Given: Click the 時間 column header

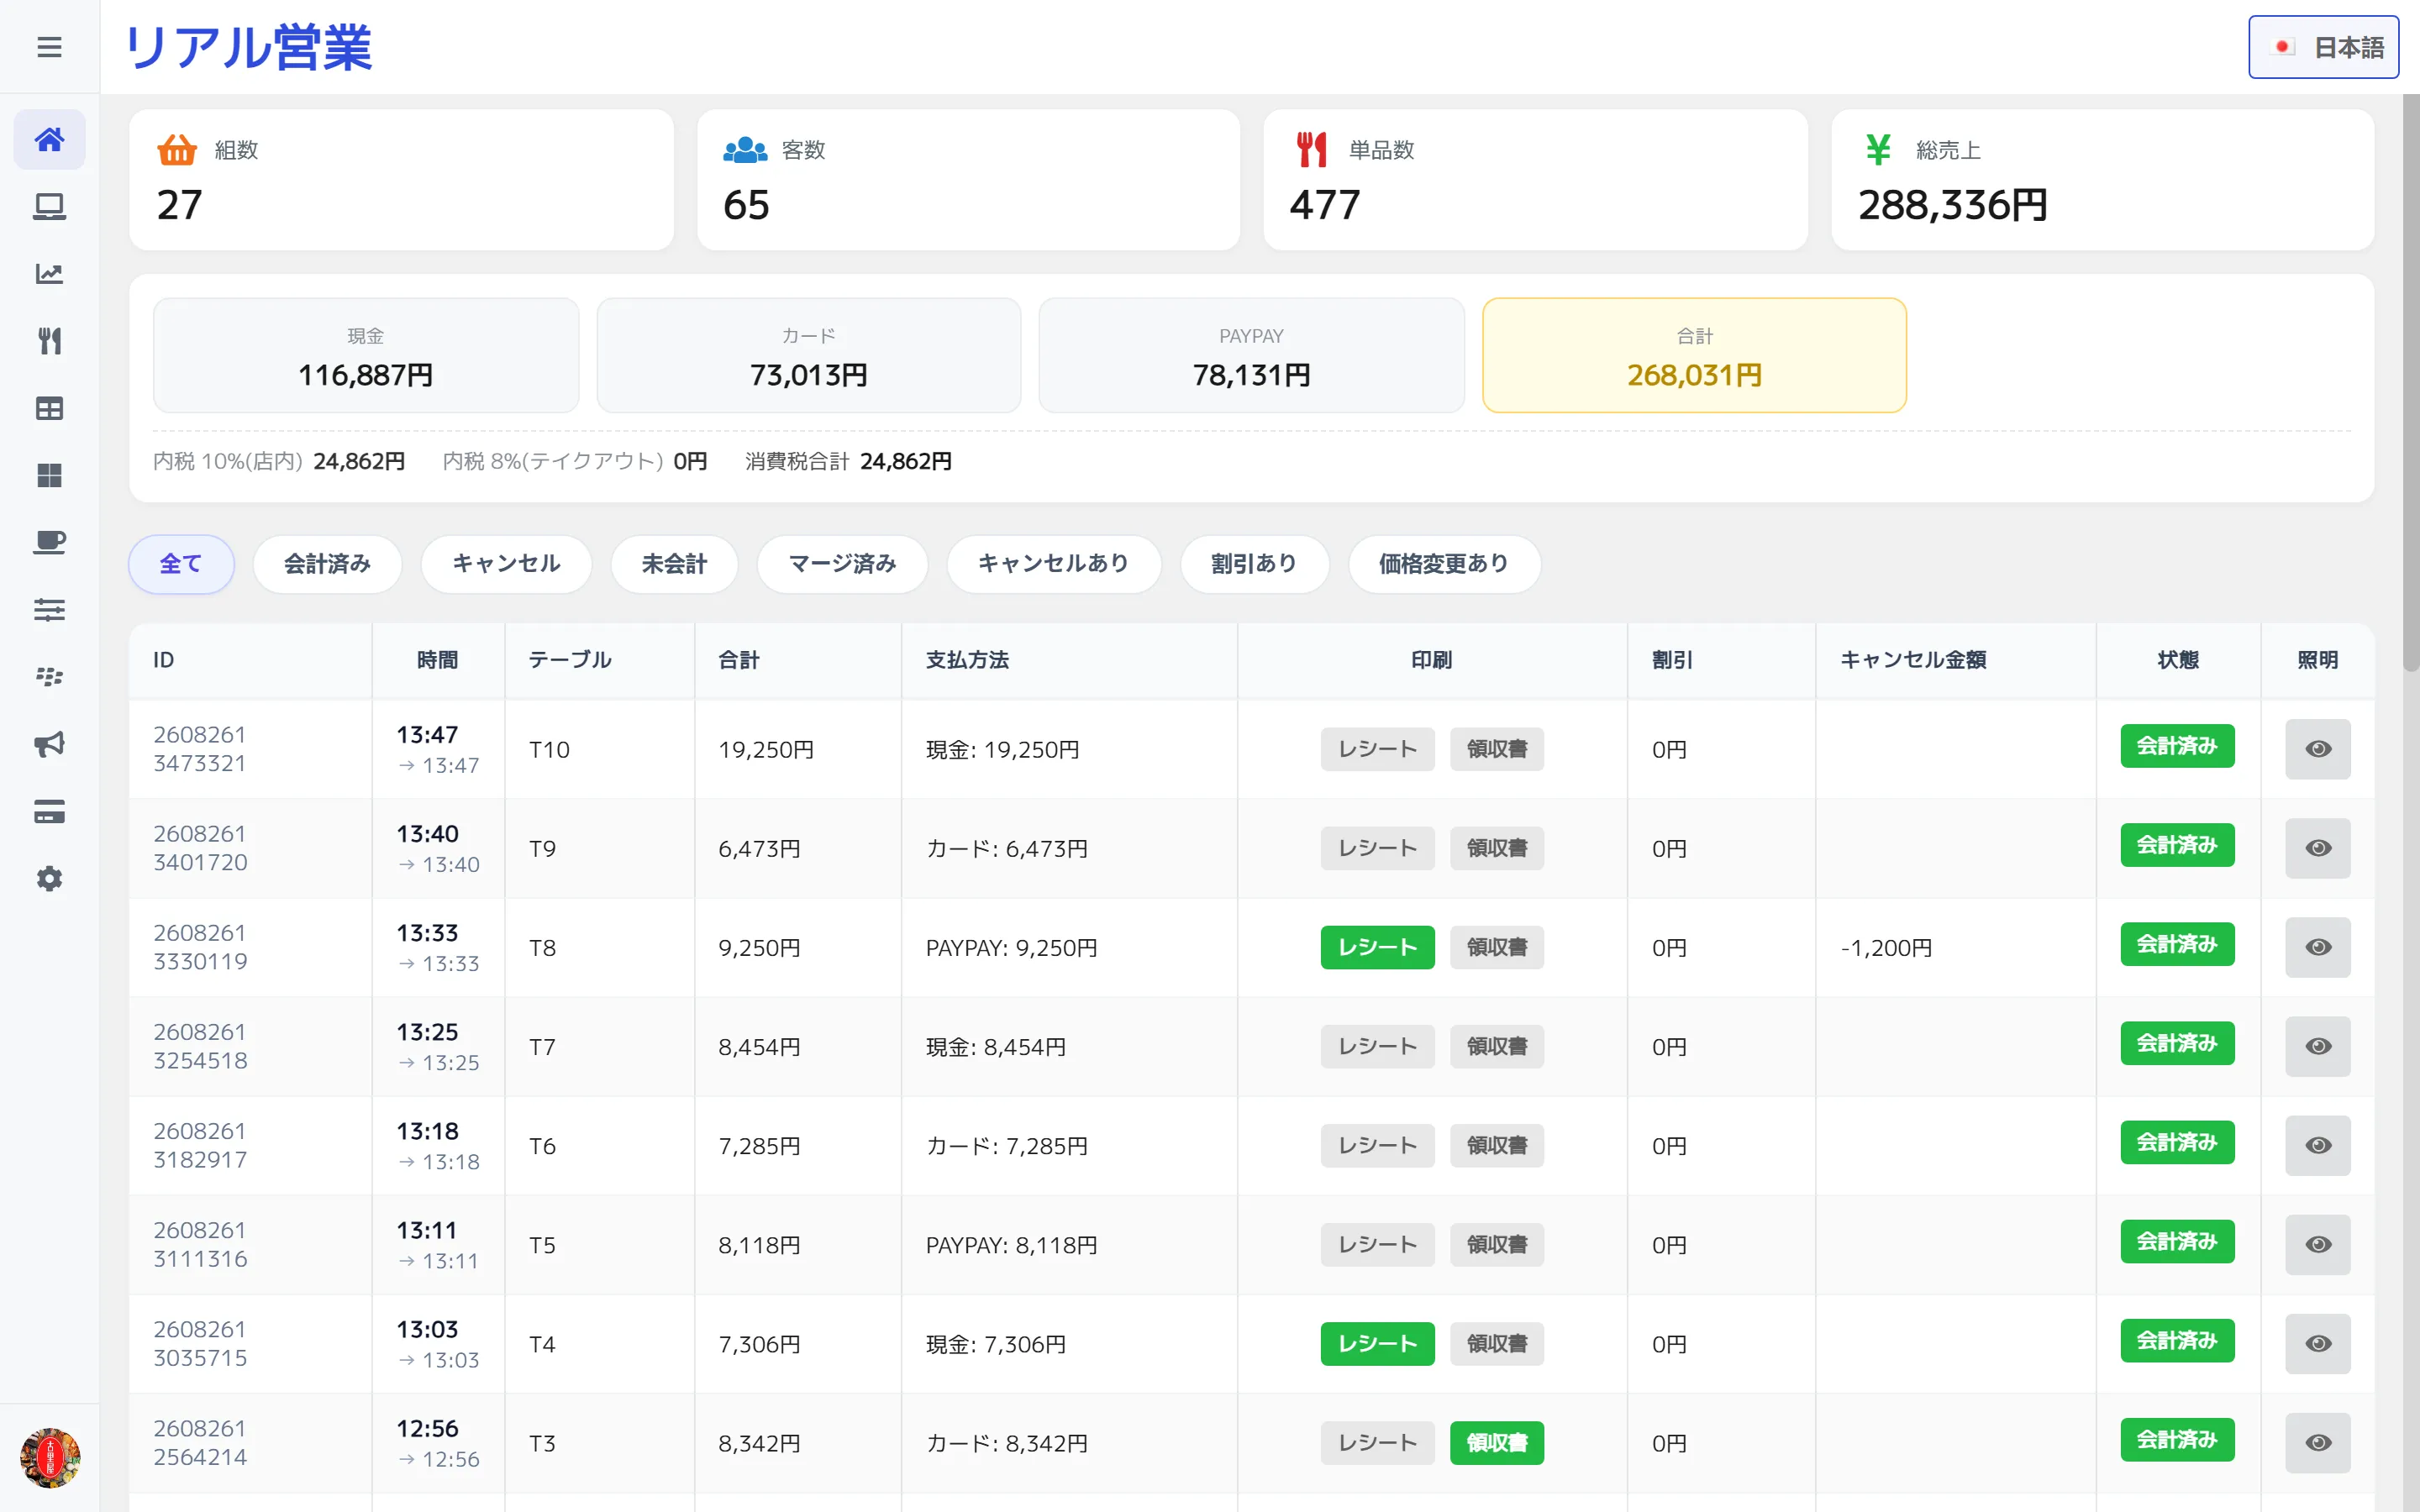Looking at the screenshot, I should (x=437, y=660).
